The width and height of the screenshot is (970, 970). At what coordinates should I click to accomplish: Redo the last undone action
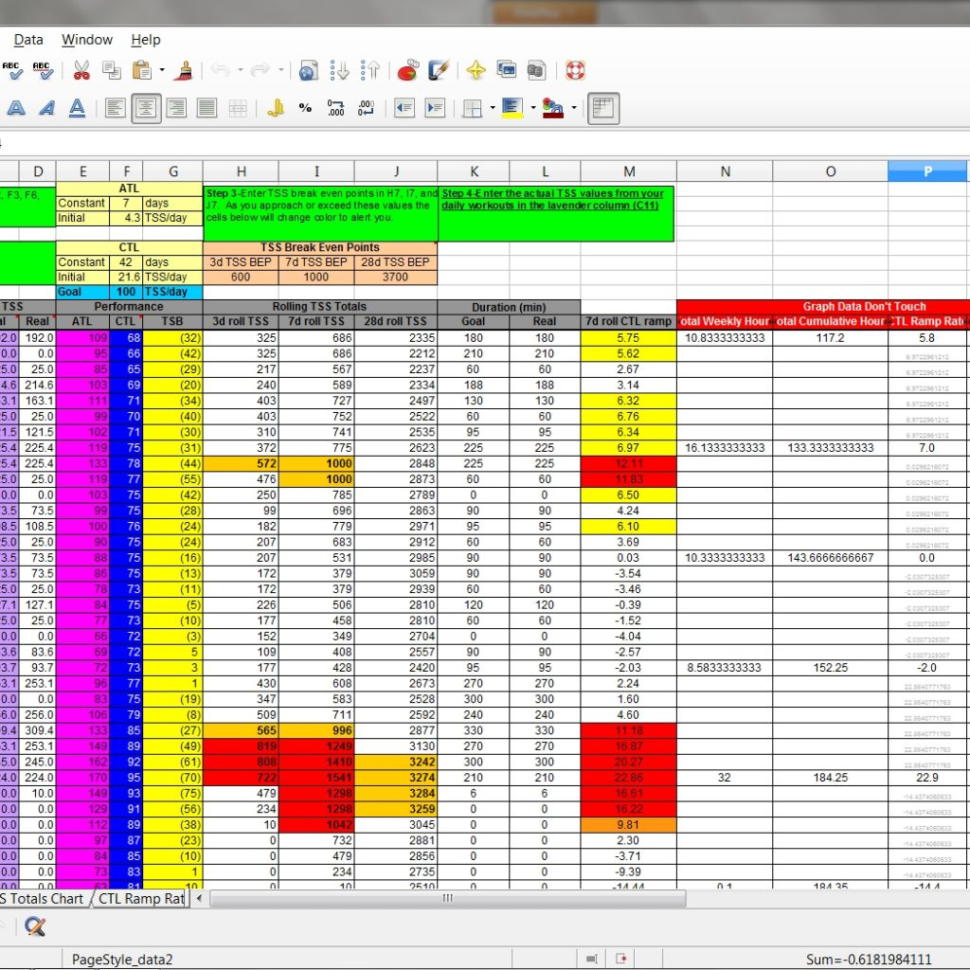258,68
